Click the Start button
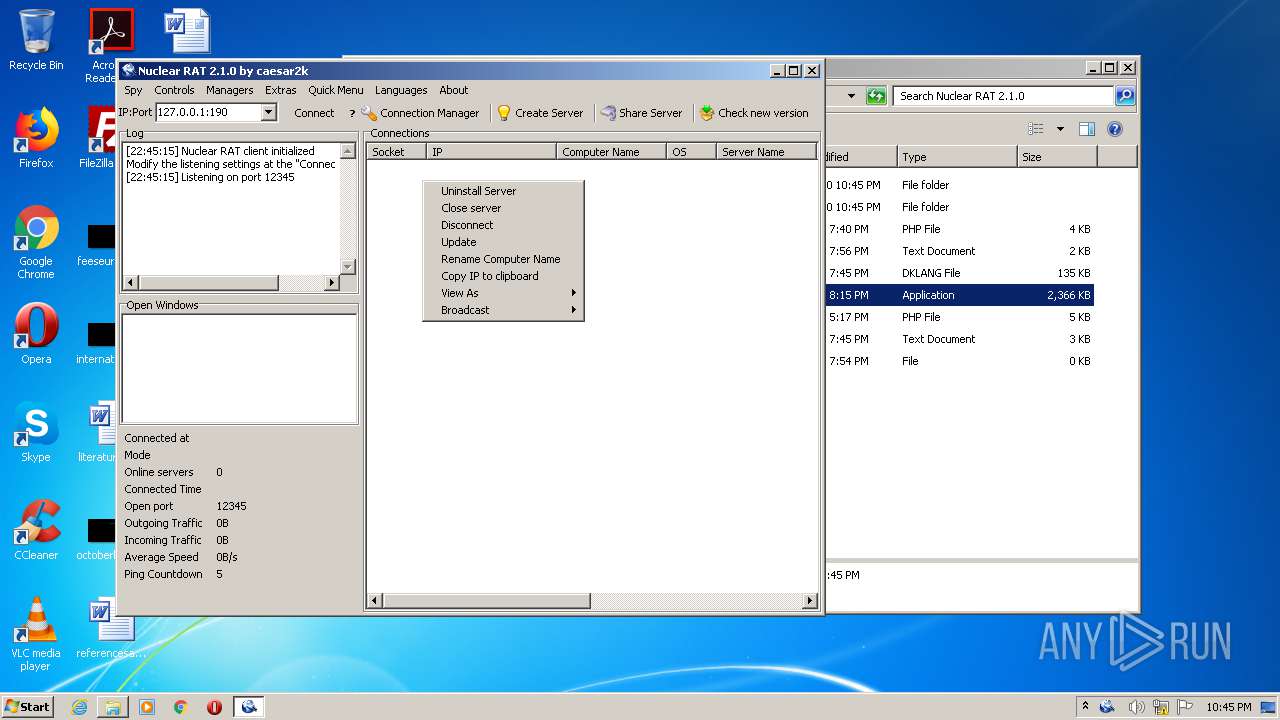Viewport: 1280px width, 720px height. pyautogui.click(x=28, y=706)
